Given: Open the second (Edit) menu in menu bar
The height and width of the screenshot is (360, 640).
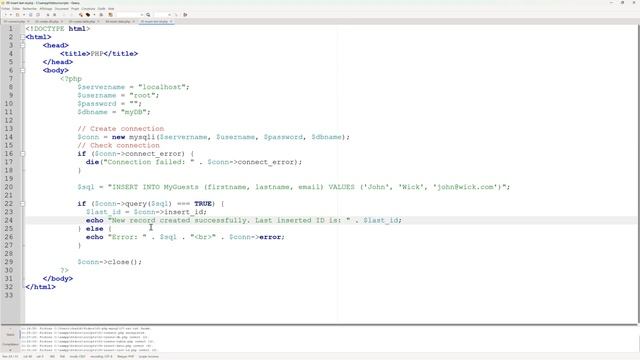Looking at the screenshot, I should pos(16,9).
